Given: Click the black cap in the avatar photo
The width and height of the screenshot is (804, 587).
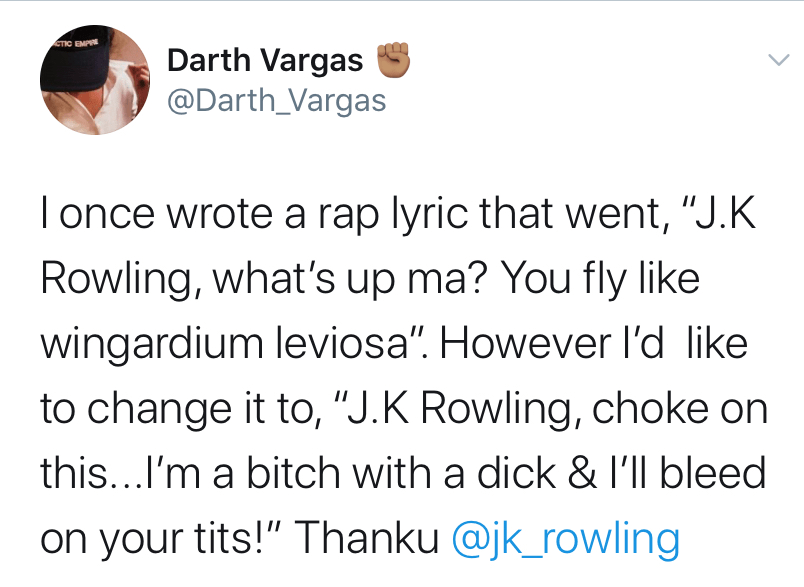Looking at the screenshot, I should point(80,62).
